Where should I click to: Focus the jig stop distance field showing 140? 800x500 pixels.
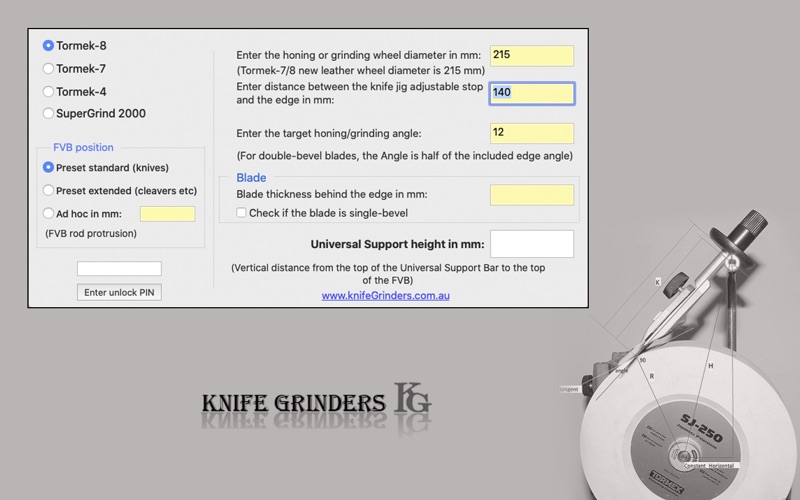[532, 93]
